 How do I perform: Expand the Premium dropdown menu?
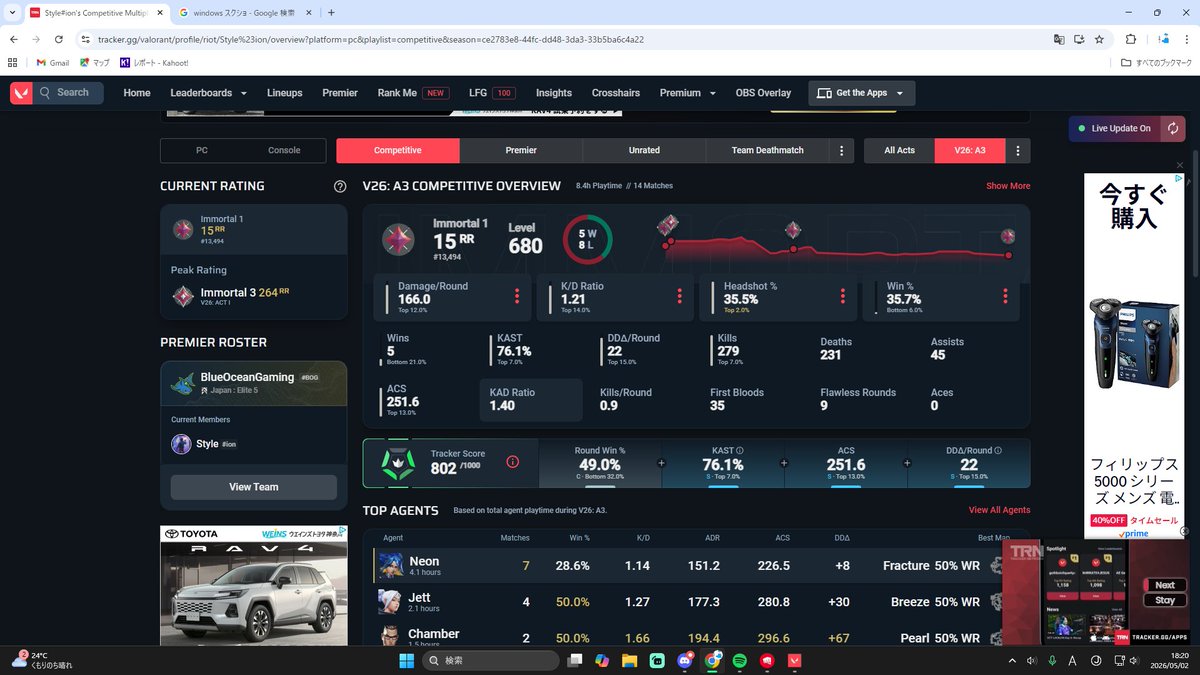click(688, 93)
